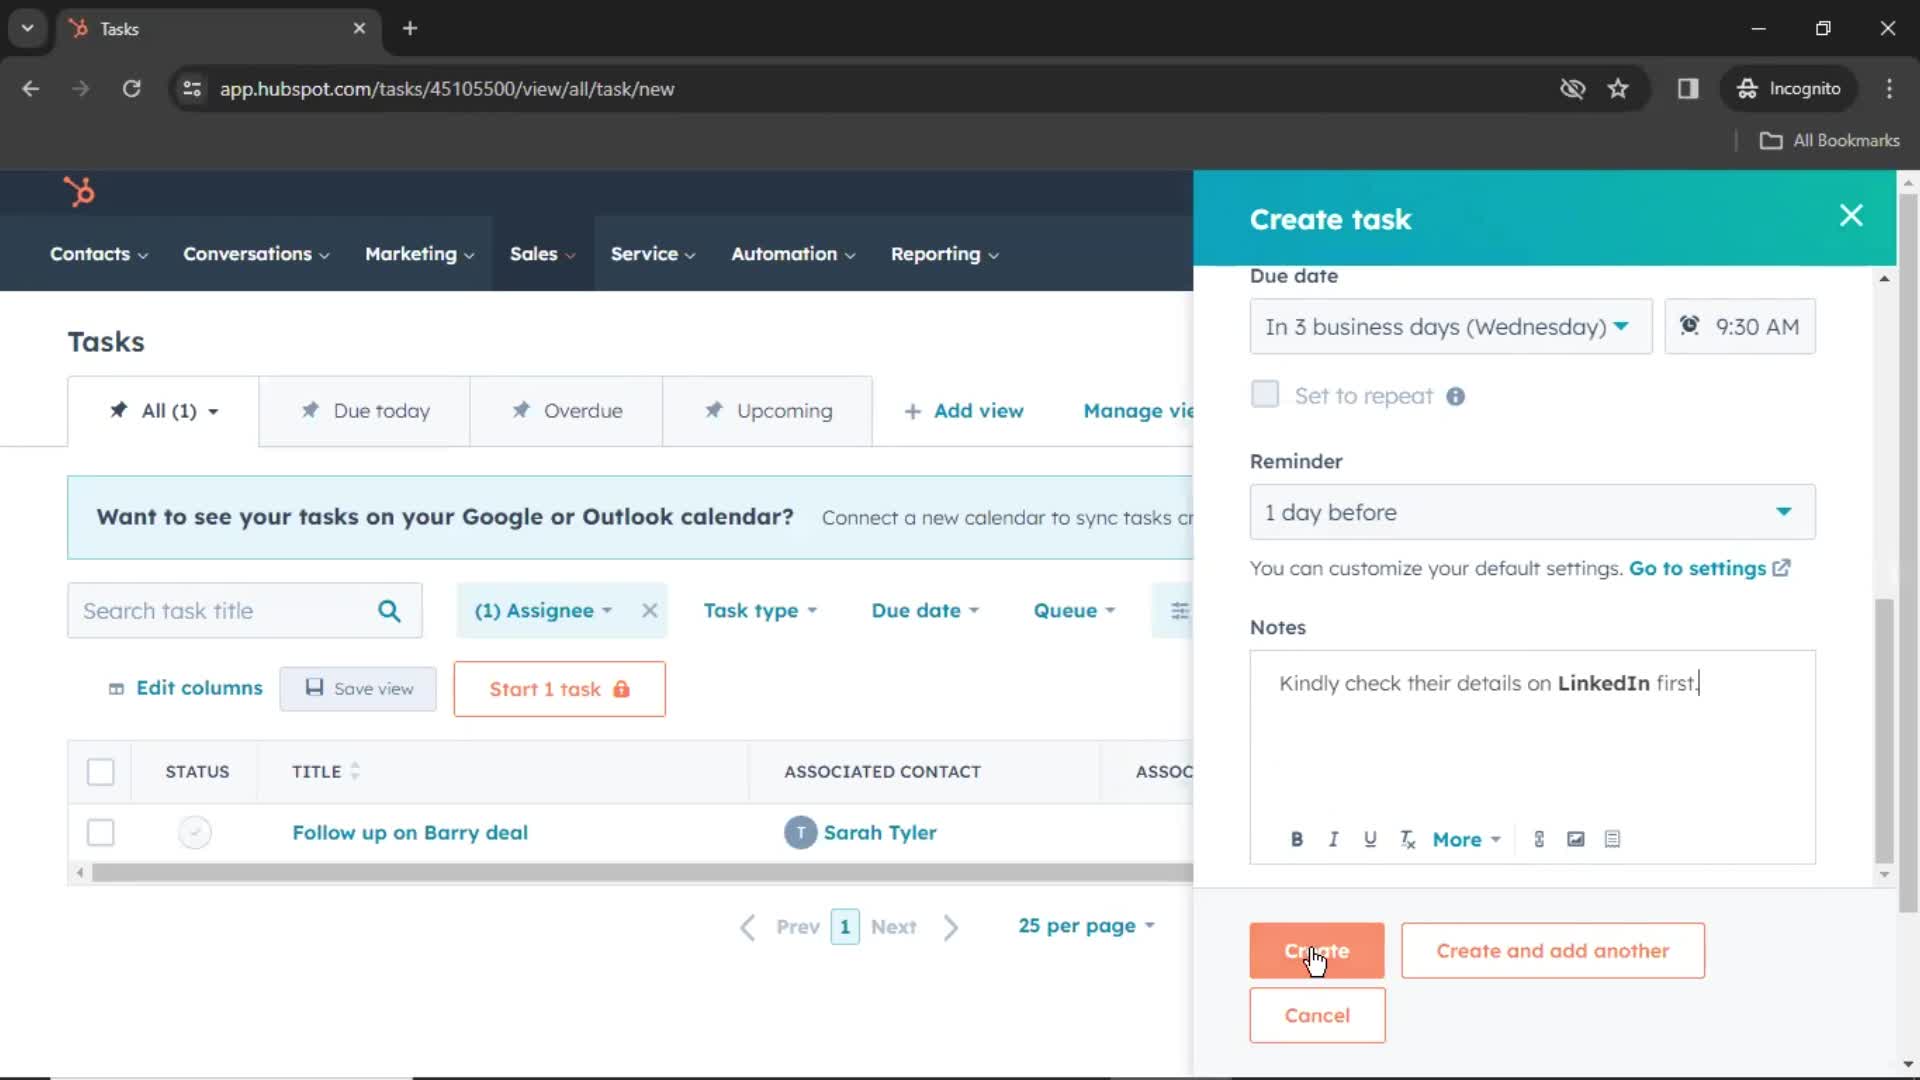Click the Strikethrough formatting icon
The image size is (1920, 1080).
(1408, 839)
